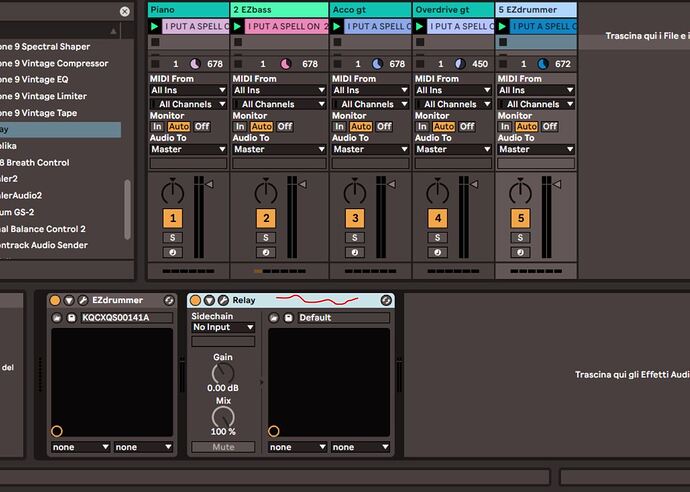
Task: Toggle the EZdrummer device activator
Action: (55, 300)
